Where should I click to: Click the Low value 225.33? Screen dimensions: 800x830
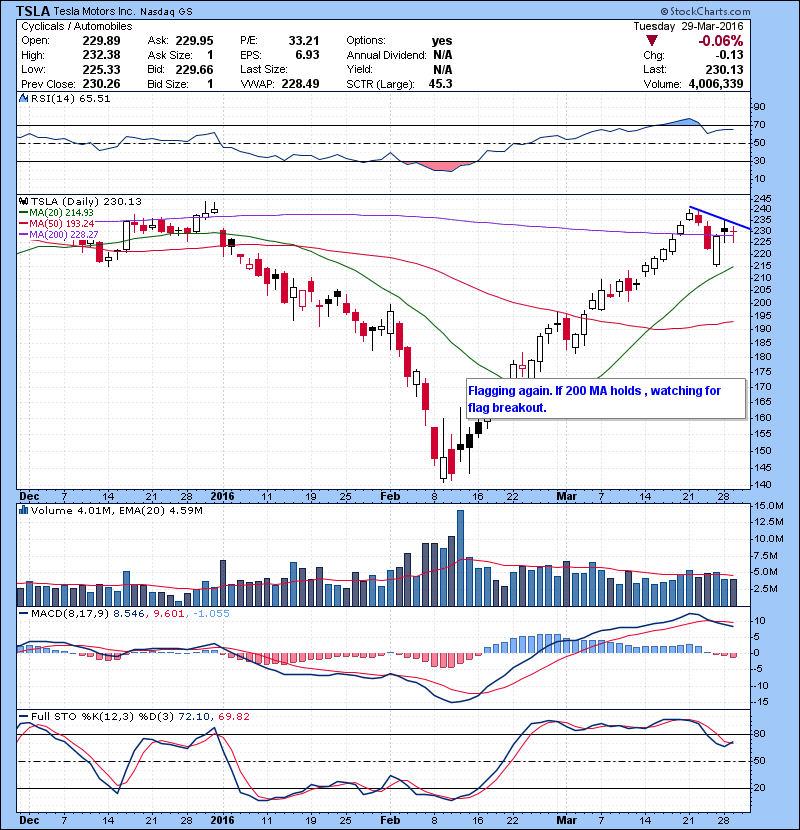coord(101,70)
